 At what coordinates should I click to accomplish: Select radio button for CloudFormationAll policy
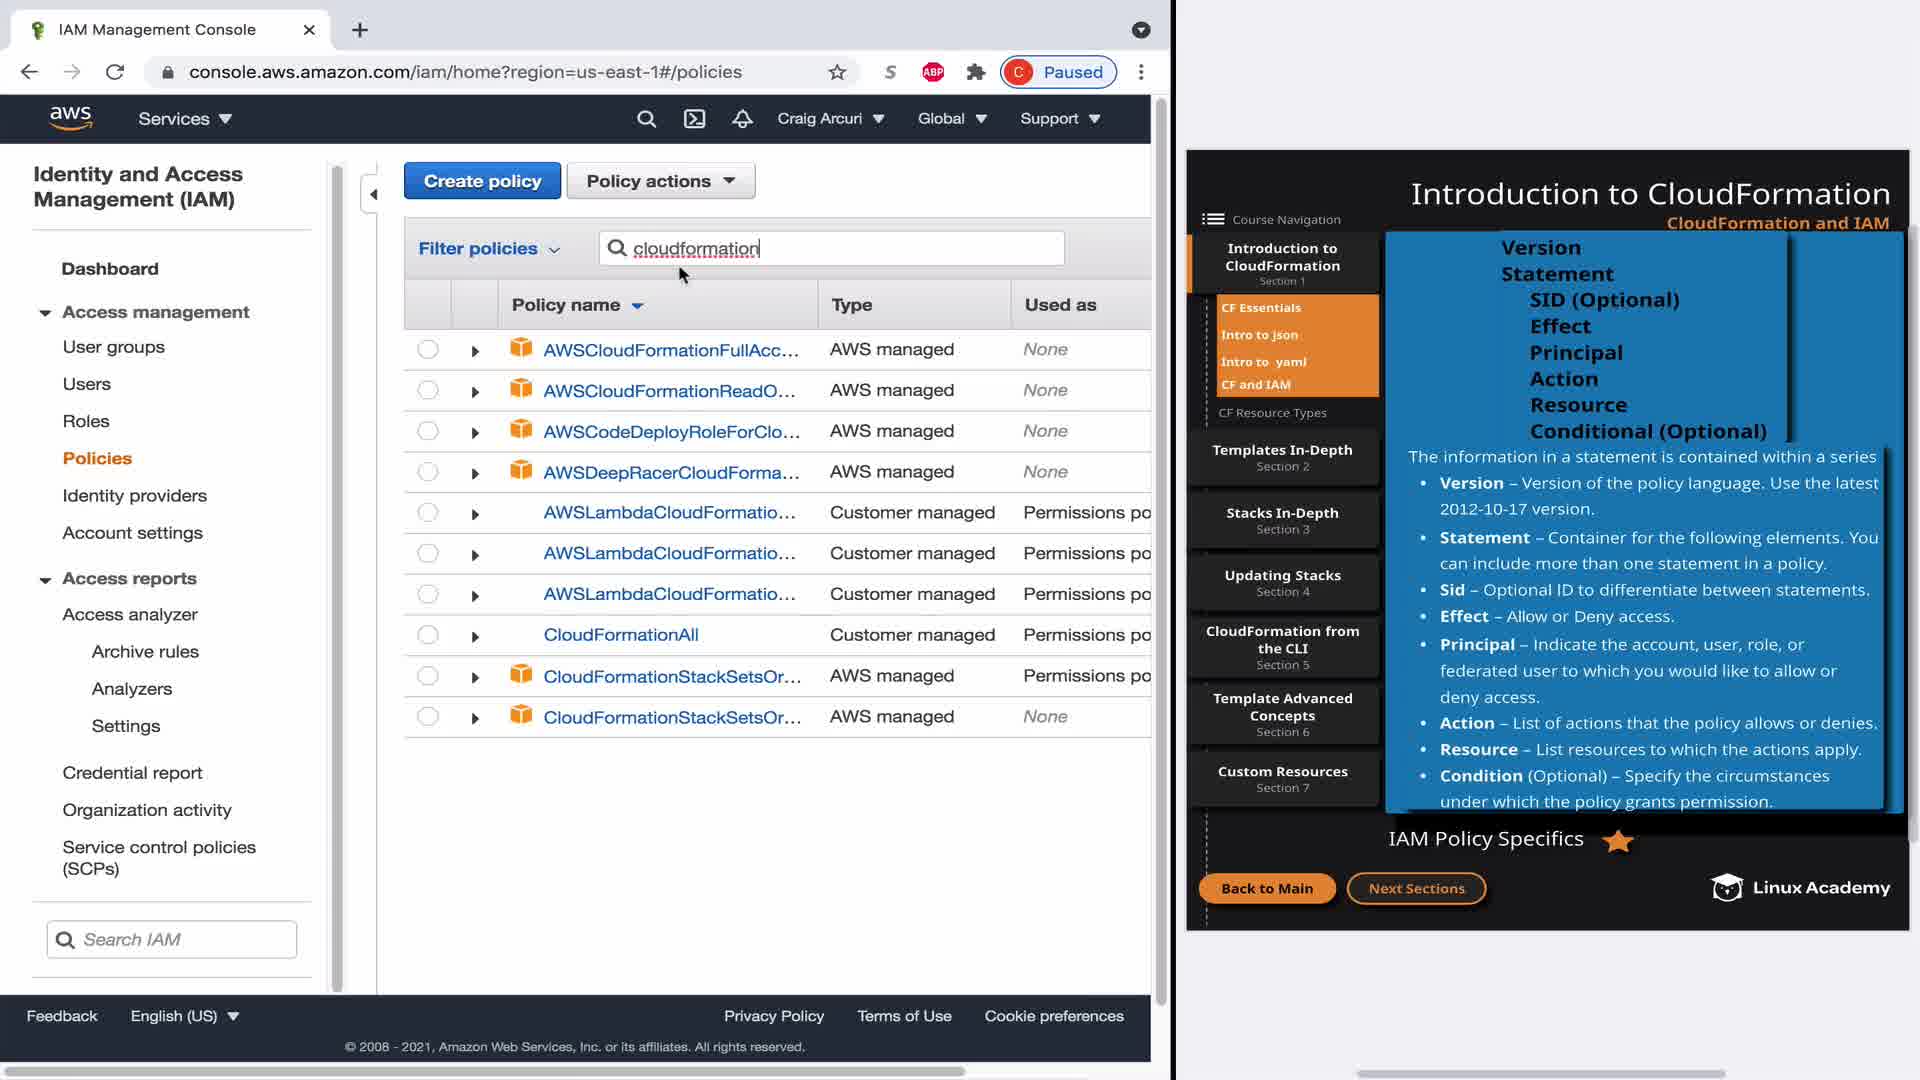pyautogui.click(x=428, y=635)
